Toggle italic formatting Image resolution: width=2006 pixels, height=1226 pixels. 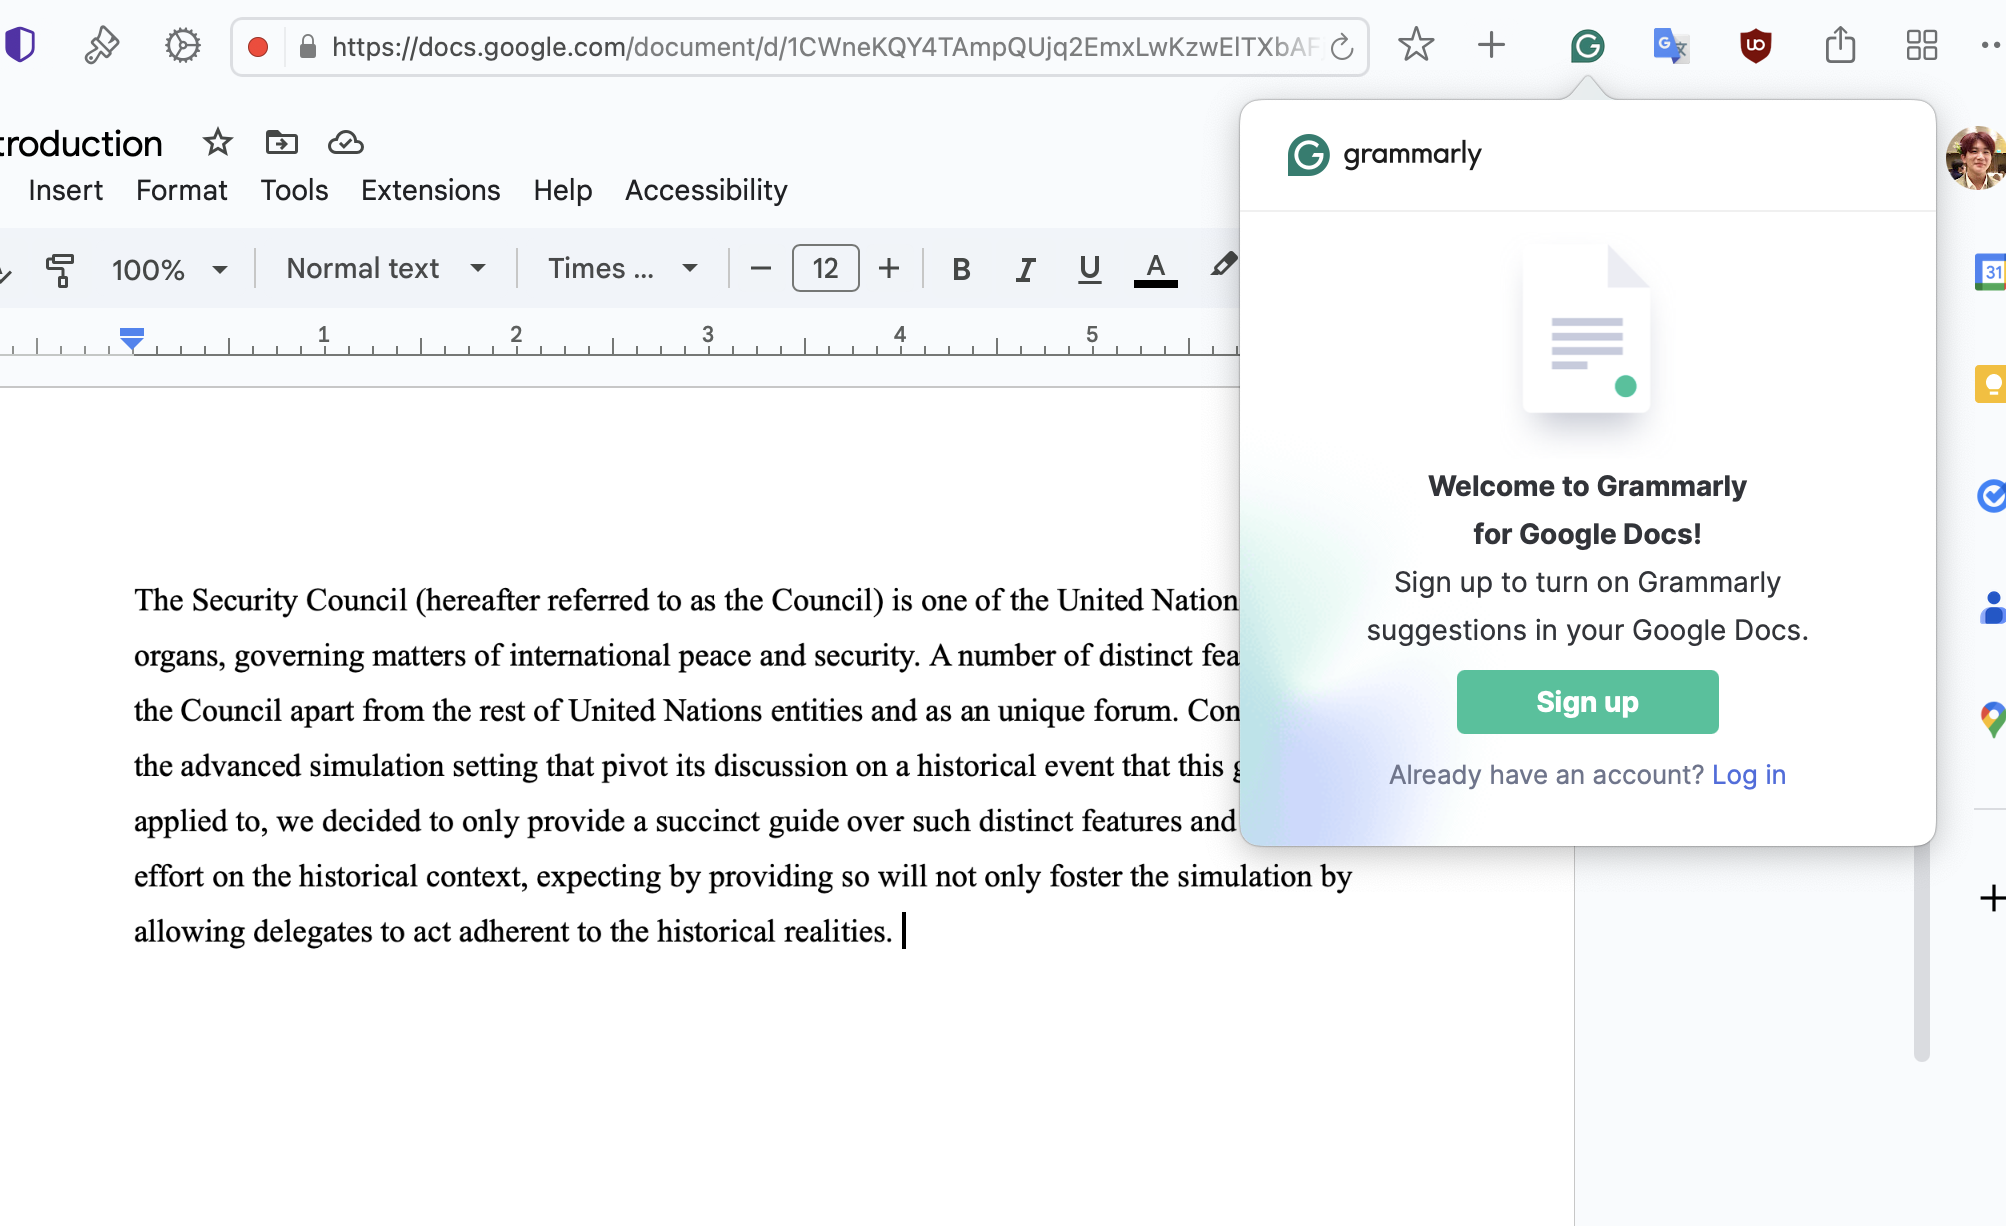click(x=1025, y=269)
